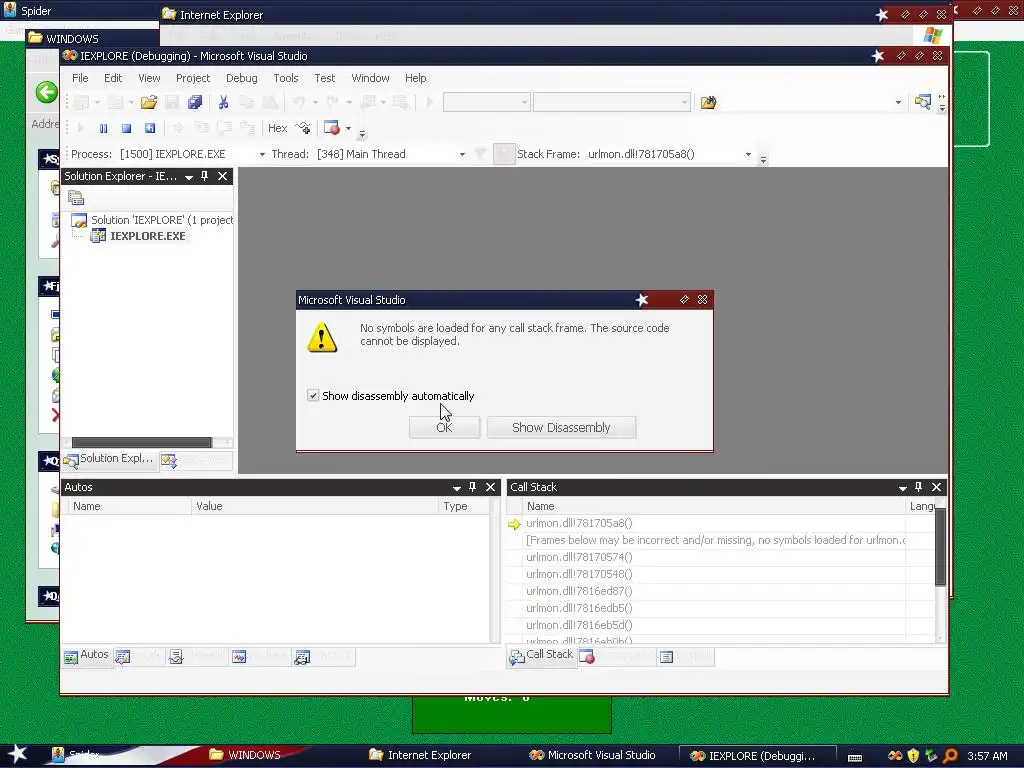Switch to Internet Explorer taskbar button
This screenshot has height=768, width=1024.
[x=421, y=755]
